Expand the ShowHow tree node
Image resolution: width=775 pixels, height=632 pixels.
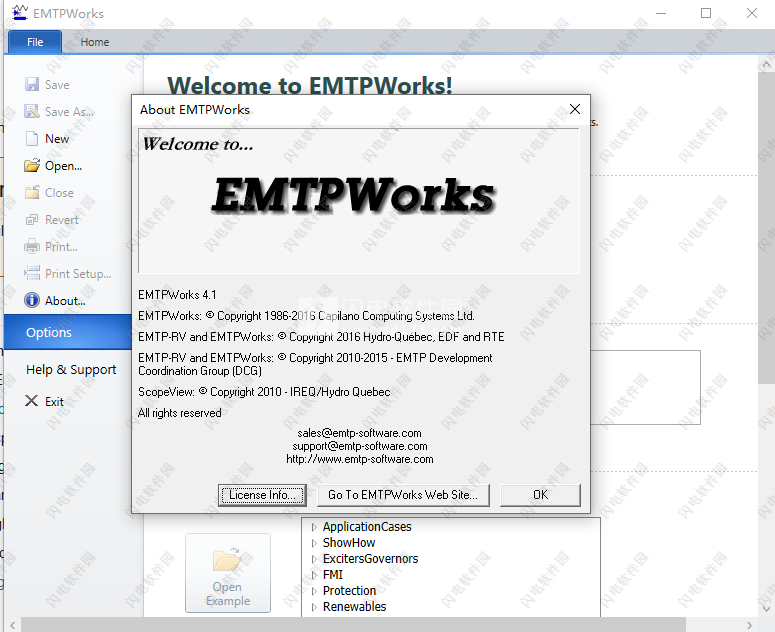click(314, 543)
